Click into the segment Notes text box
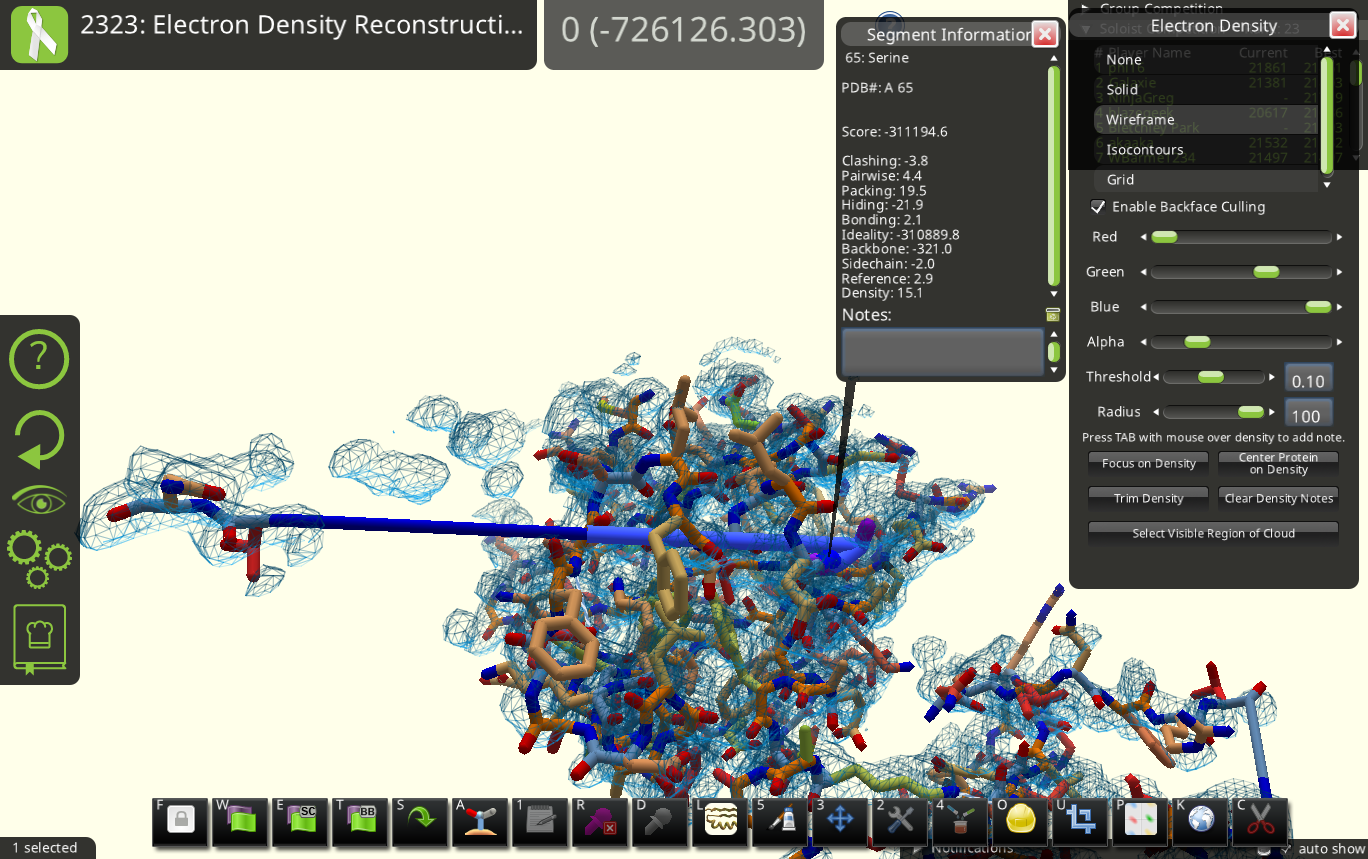The width and height of the screenshot is (1368, 859). 942,352
